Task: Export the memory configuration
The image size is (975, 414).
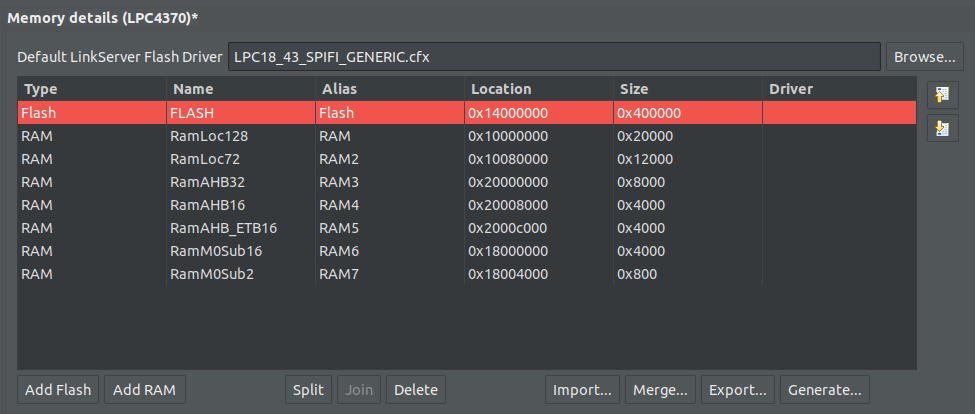Action: click(738, 389)
